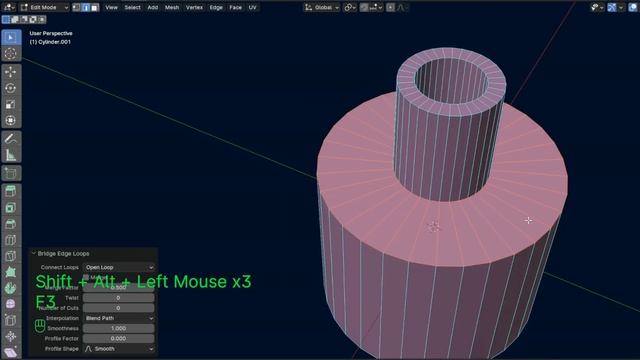Open the pivot point dropdown
This screenshot has width=640, height=360.
350,7
